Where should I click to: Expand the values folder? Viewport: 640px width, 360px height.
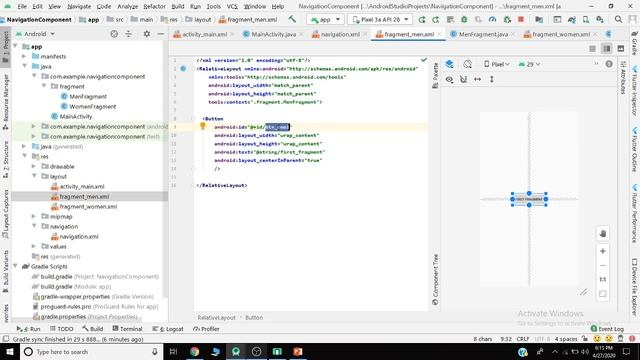click(x=34, y=246)
